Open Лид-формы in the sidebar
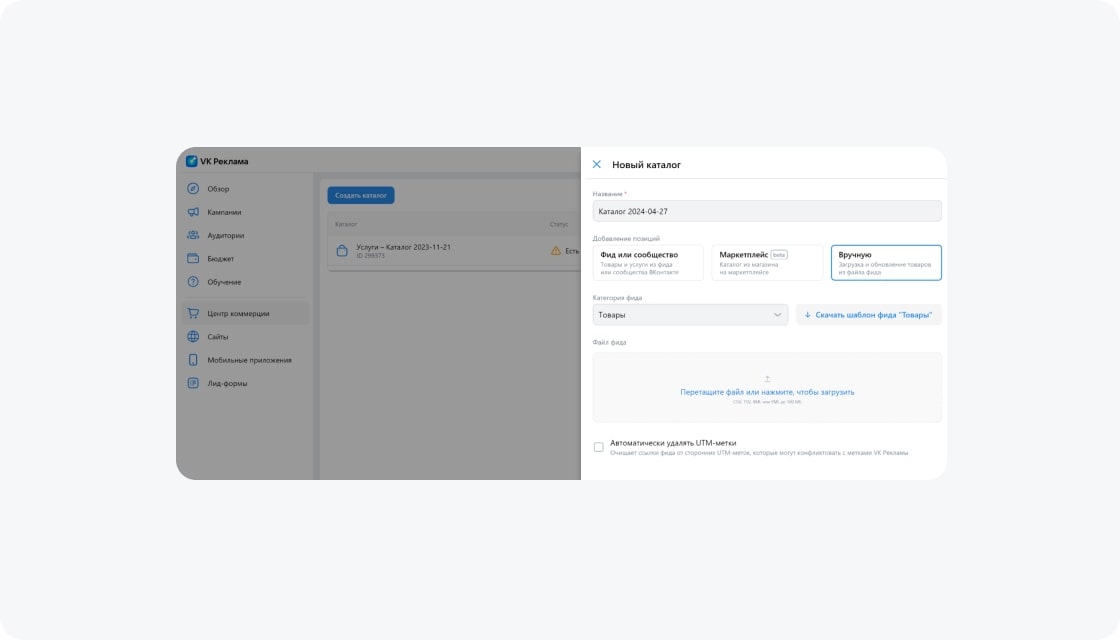This screenshot has height=640, width=1120. click(244, 383)
